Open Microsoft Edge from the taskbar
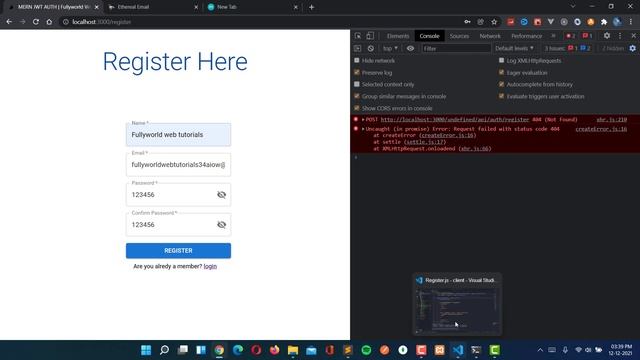The height and width of the screenshot is (360, 640). coord(238,350)
